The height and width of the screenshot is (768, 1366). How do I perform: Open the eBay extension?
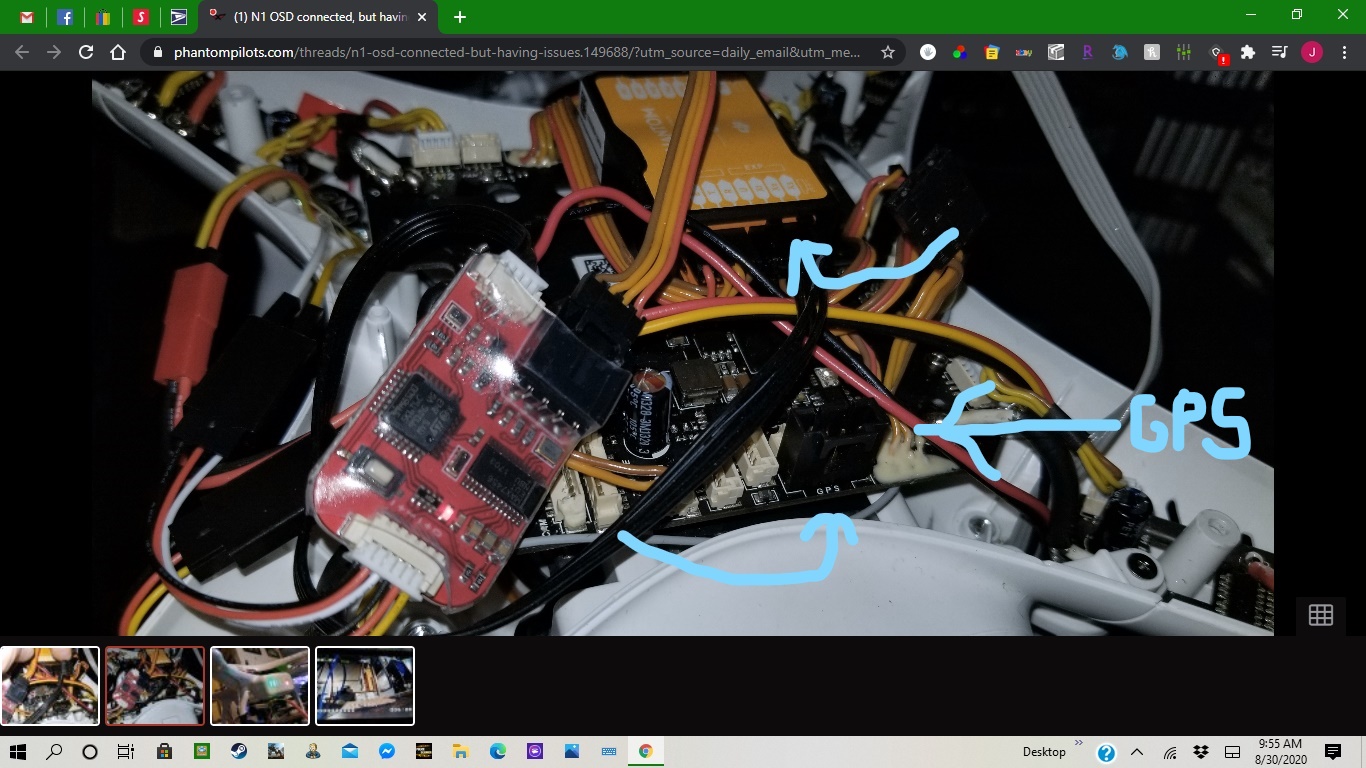[x=1024, y=52]
